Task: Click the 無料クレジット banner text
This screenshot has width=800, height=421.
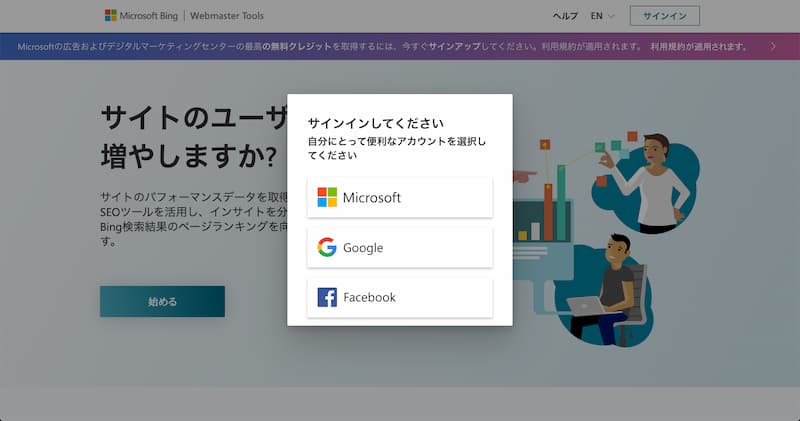Action: 301,46
